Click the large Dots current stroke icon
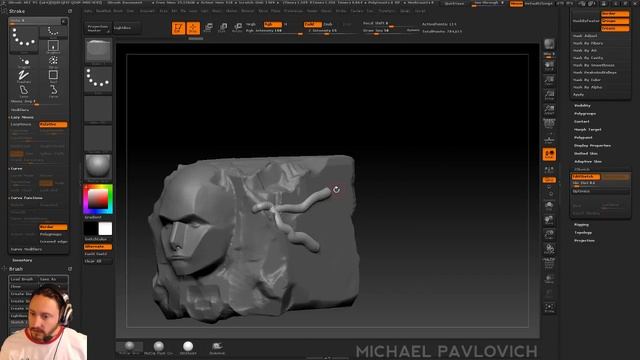The image size is (640, 360). (24, 39)
